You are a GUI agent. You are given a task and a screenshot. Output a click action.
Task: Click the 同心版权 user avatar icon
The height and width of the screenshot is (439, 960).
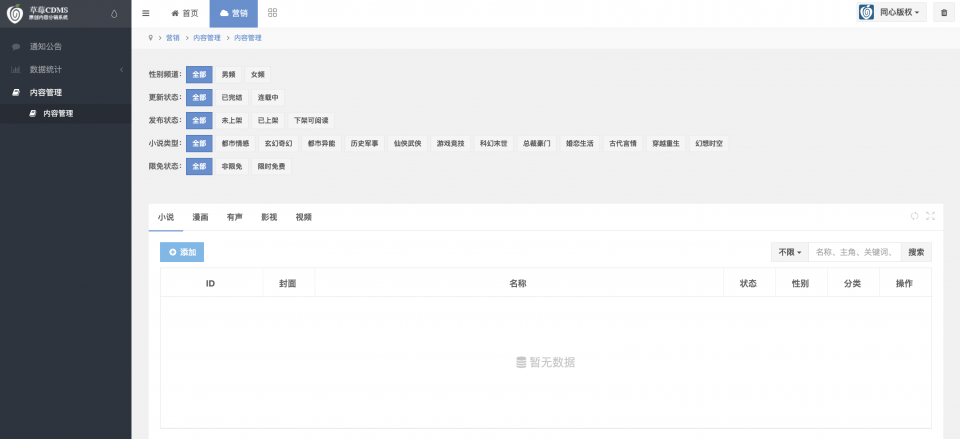tap(867, 13)
